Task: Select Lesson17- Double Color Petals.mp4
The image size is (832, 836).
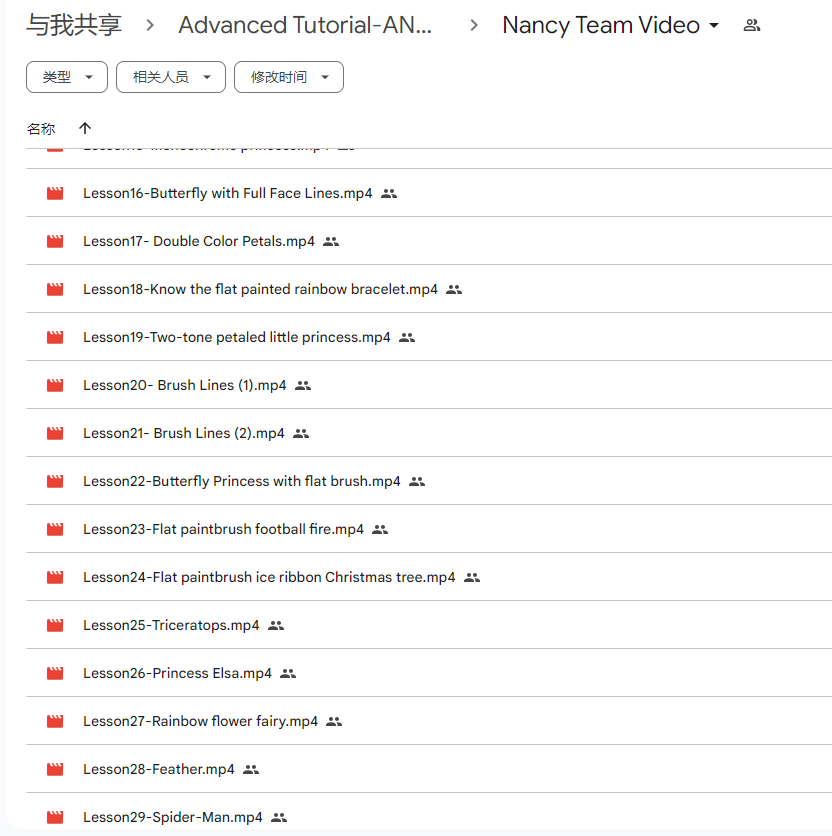Action: 198,241
